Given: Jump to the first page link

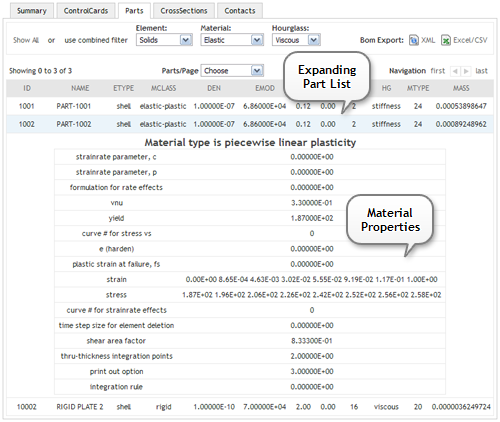Looking at the screenshot, I should [438, 71].
